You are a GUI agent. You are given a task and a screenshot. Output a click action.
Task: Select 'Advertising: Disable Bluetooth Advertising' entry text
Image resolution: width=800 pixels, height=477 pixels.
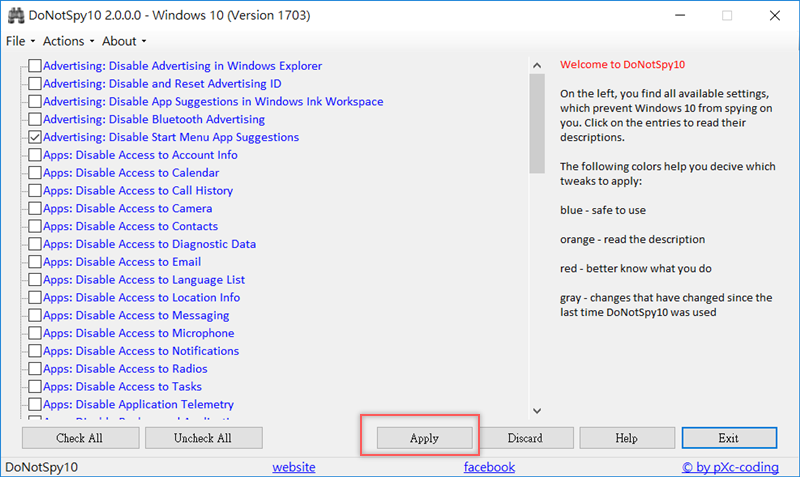tap(154, 119)
